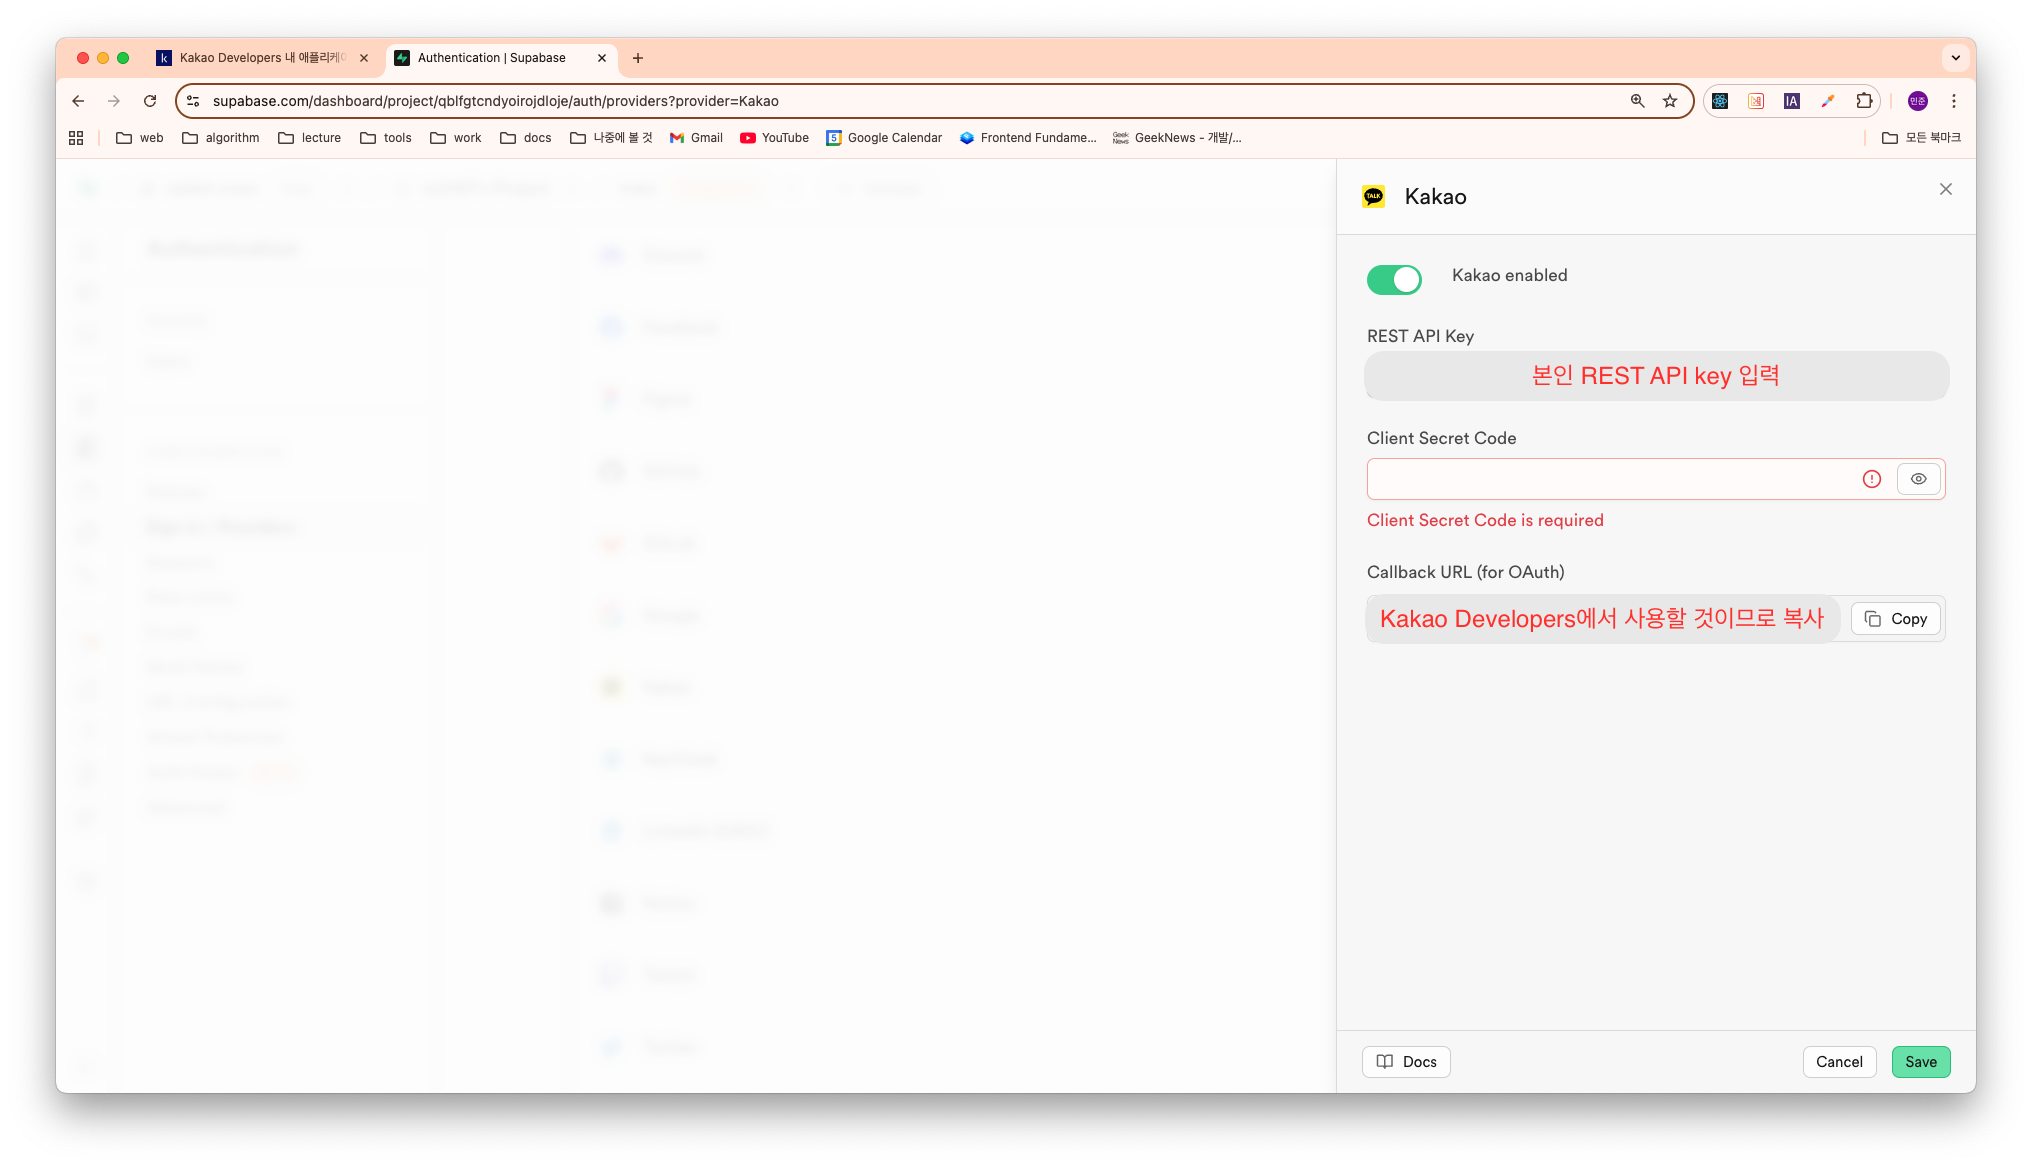Viewport: 2032px width, 1167px height.
Task: Open the browser extensions puzzle icon
Action: pos(1864,101)
